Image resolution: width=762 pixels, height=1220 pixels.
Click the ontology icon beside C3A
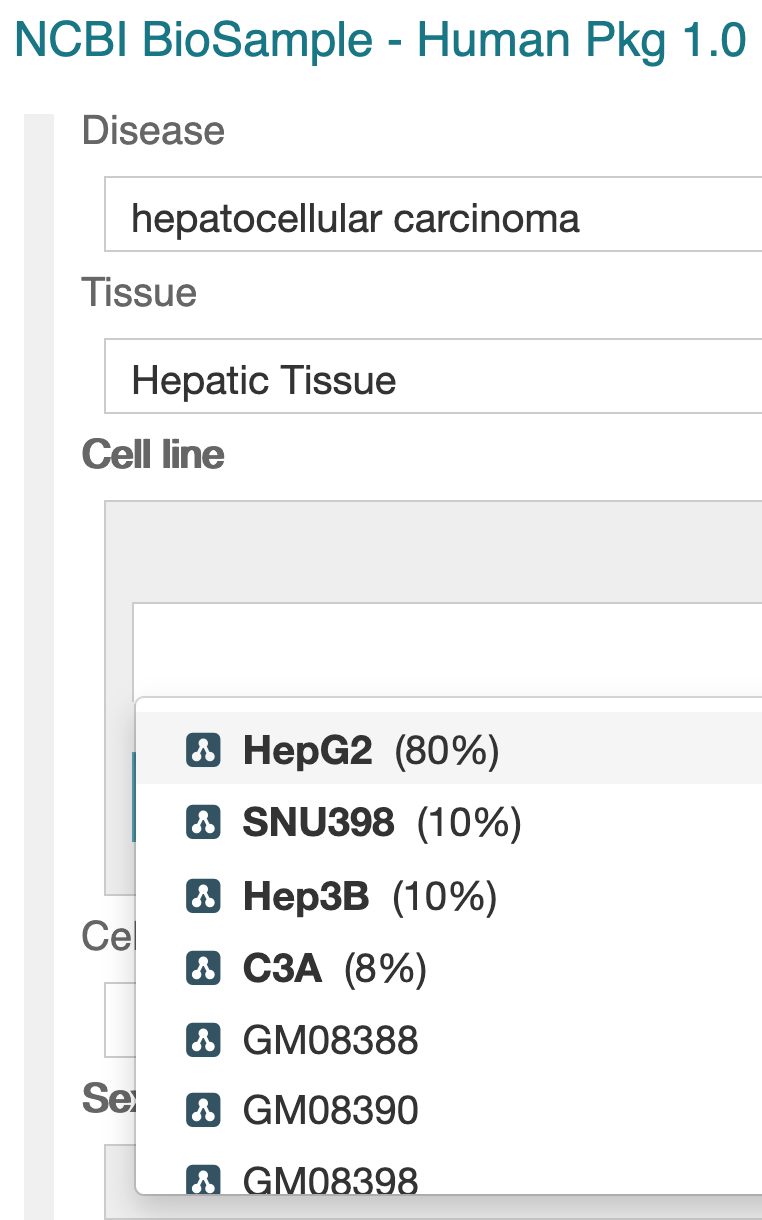[203, 967]
